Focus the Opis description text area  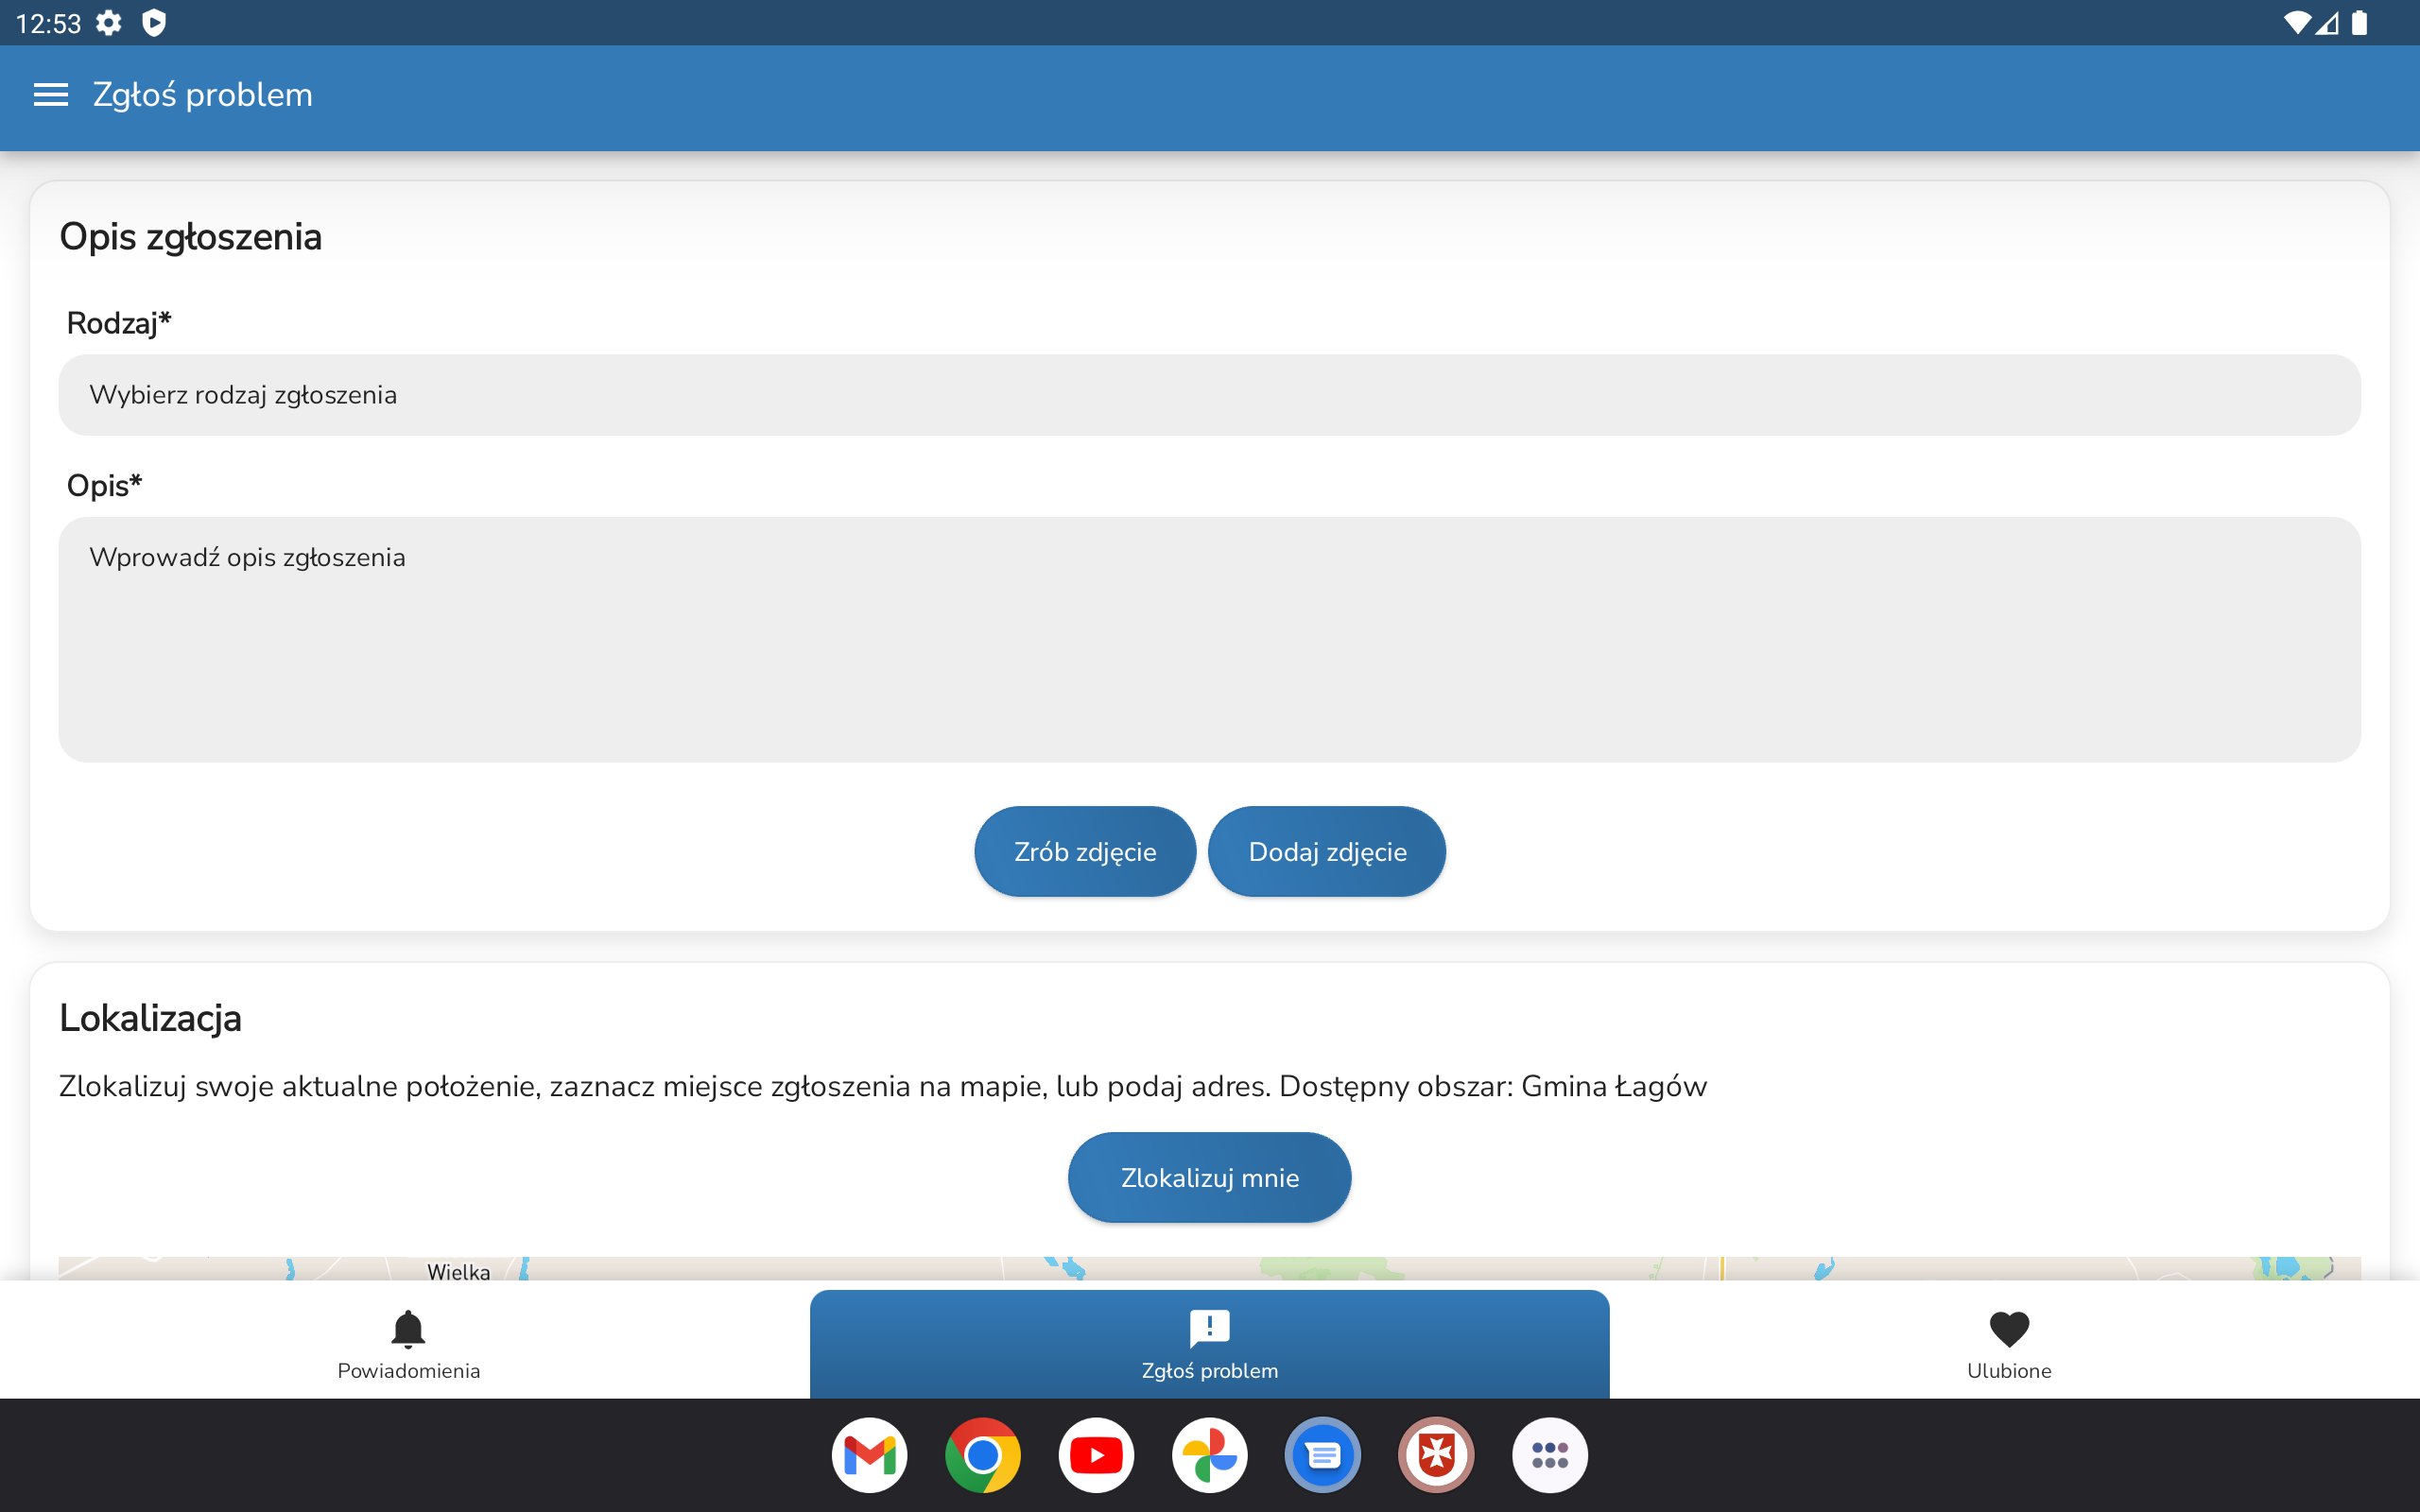pos(1209,640)
